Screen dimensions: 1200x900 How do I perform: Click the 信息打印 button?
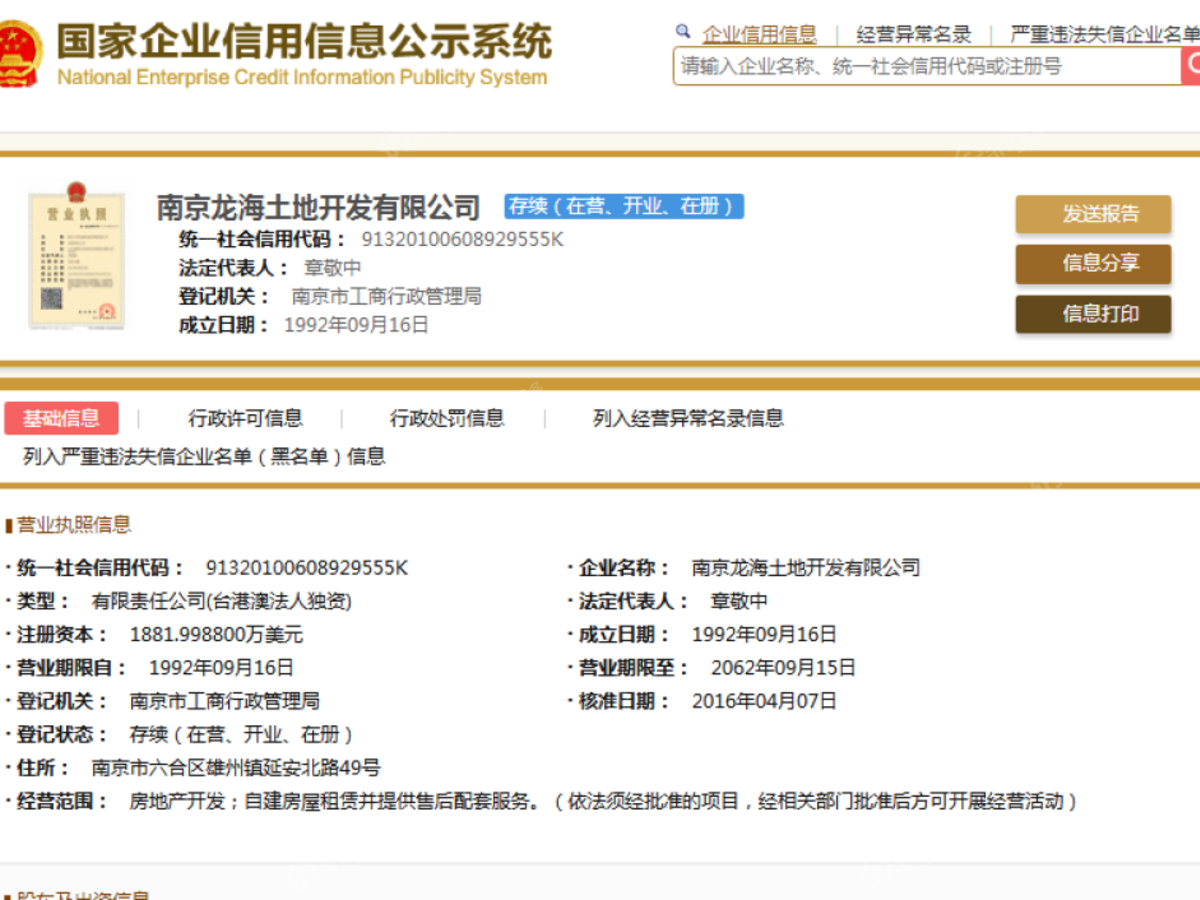[x=1093, y=314]
